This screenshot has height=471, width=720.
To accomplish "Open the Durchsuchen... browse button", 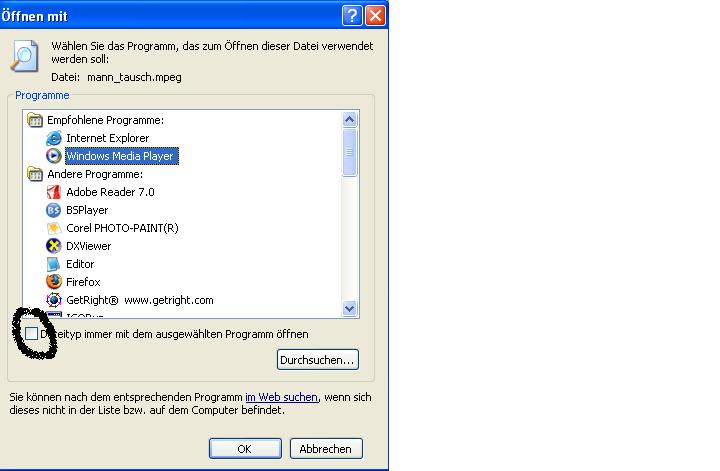I will [318, 359].
